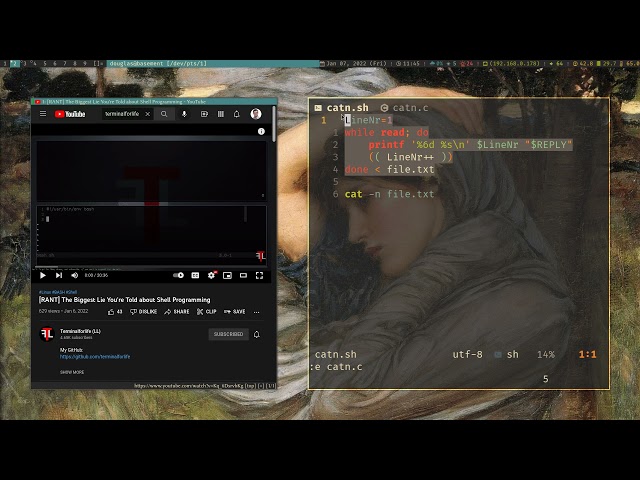This screenshot has width=640, height=480.
Task: Open the account avatar menu in YouTube
Action: (x=256, y=114)
